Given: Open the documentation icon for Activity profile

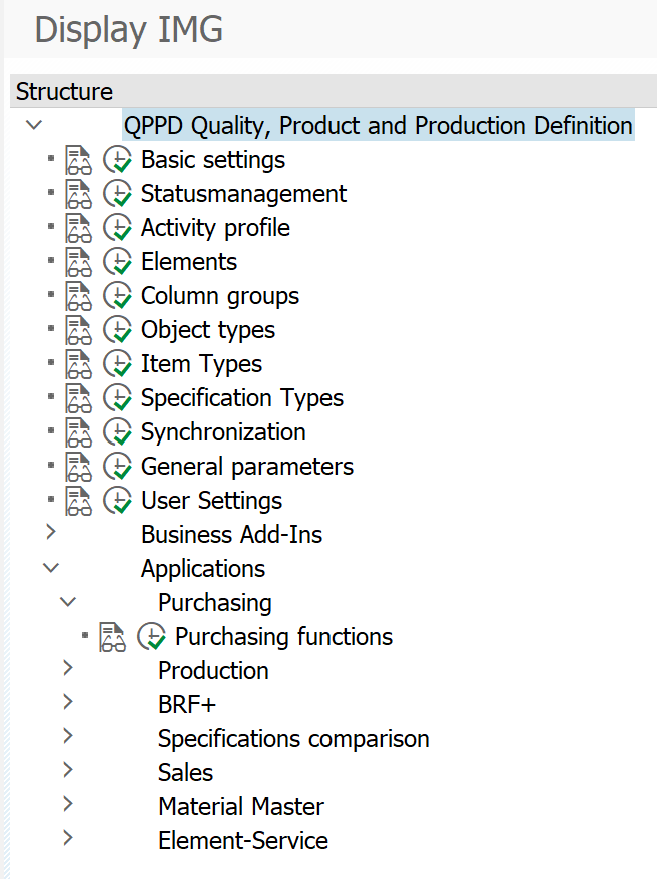Looking at the screenshot, I should coord(78,228).
